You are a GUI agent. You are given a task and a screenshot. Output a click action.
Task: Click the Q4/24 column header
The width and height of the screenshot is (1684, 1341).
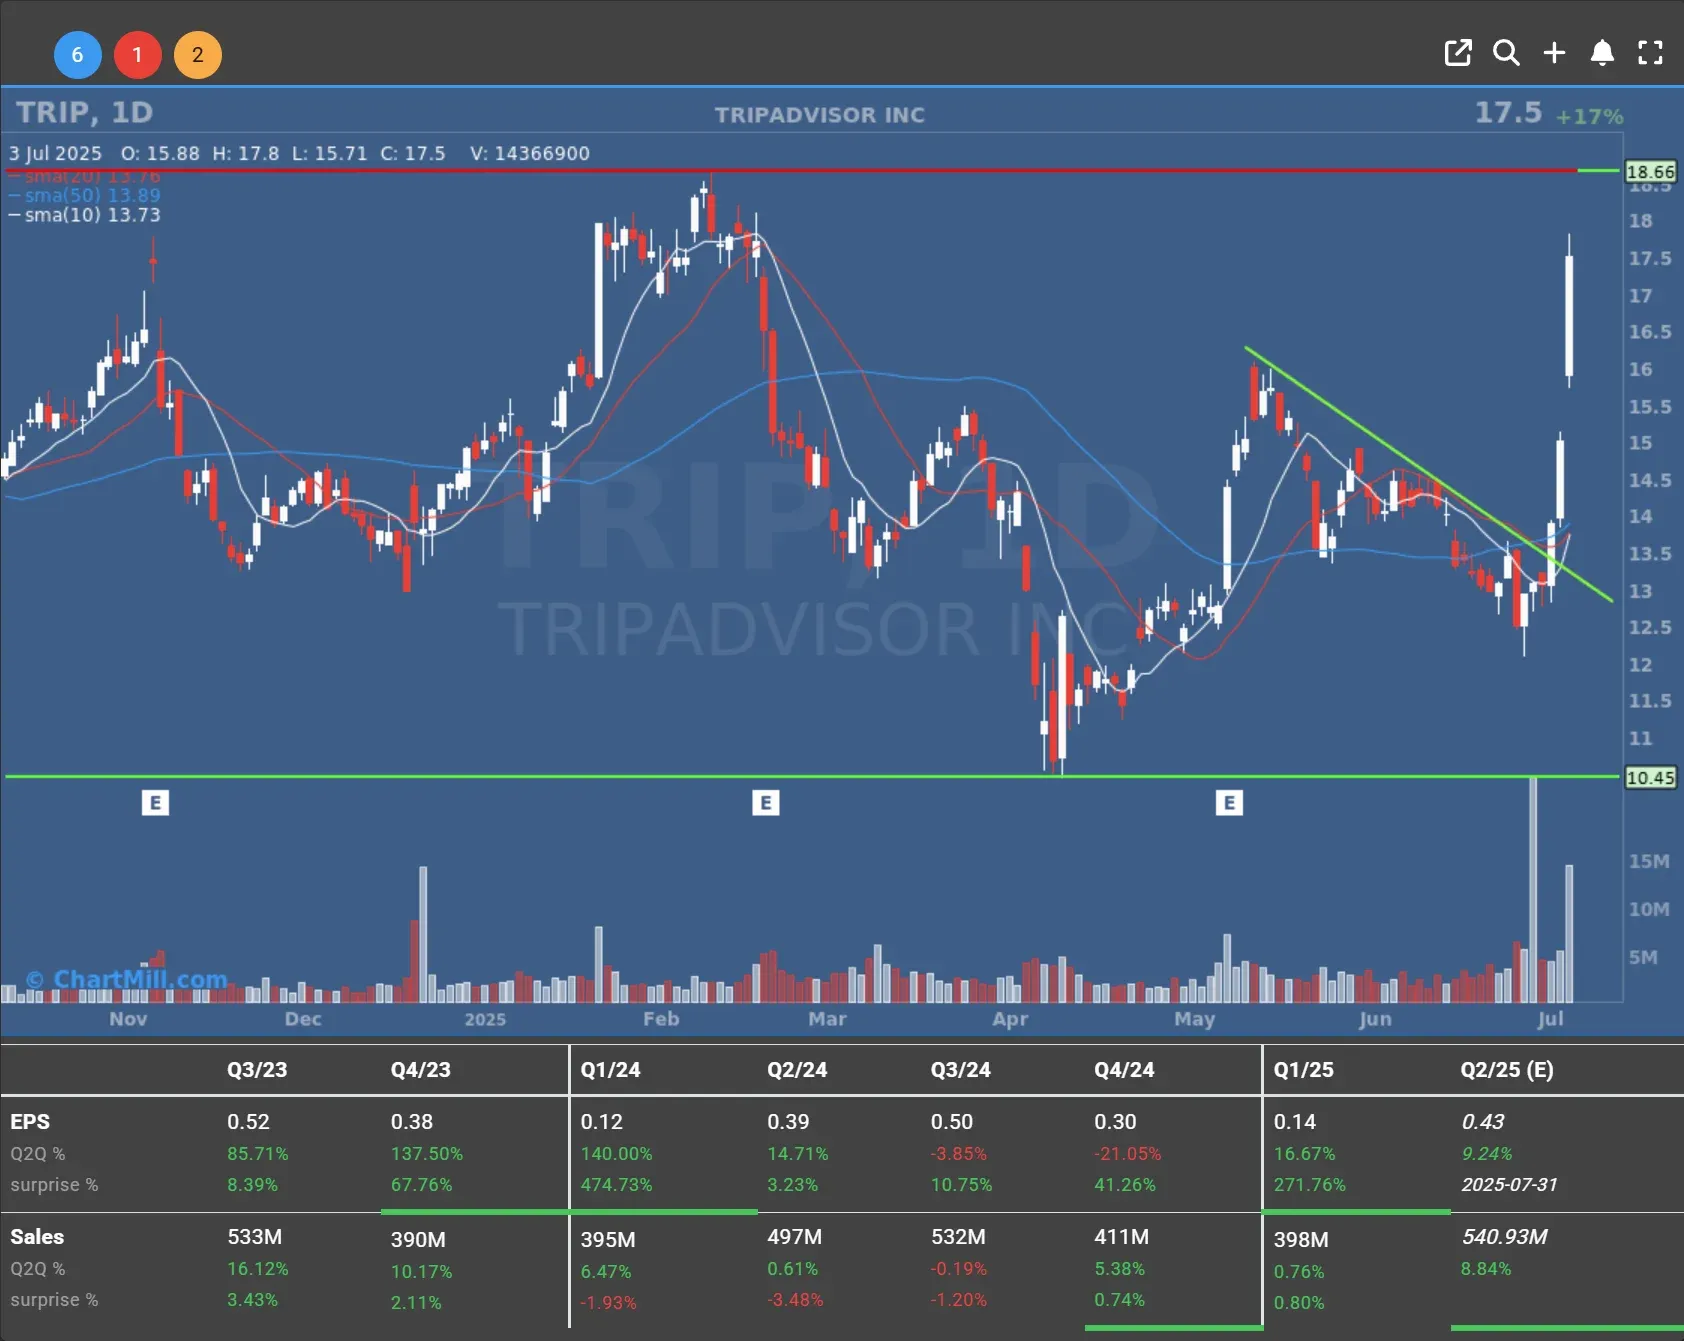point(1124,1069)
